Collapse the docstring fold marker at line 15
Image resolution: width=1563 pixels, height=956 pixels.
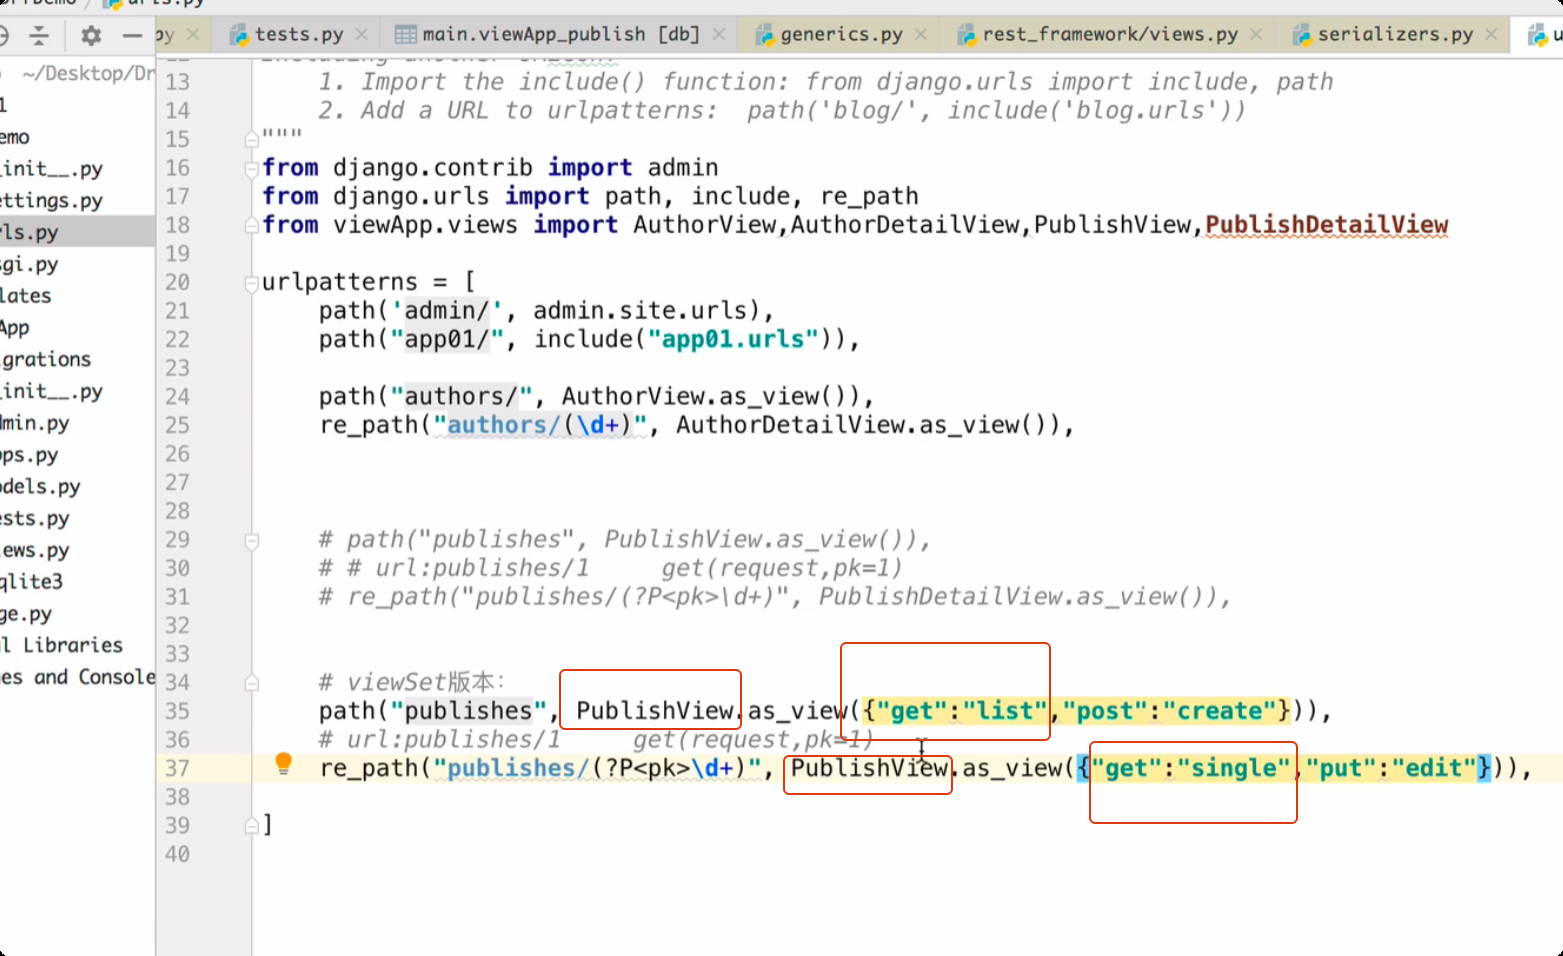click(252, 139)
